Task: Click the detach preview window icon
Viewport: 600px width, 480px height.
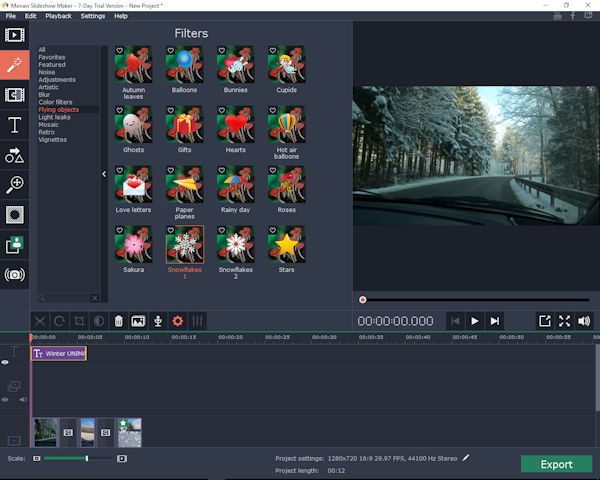Action: coord(545,321)
